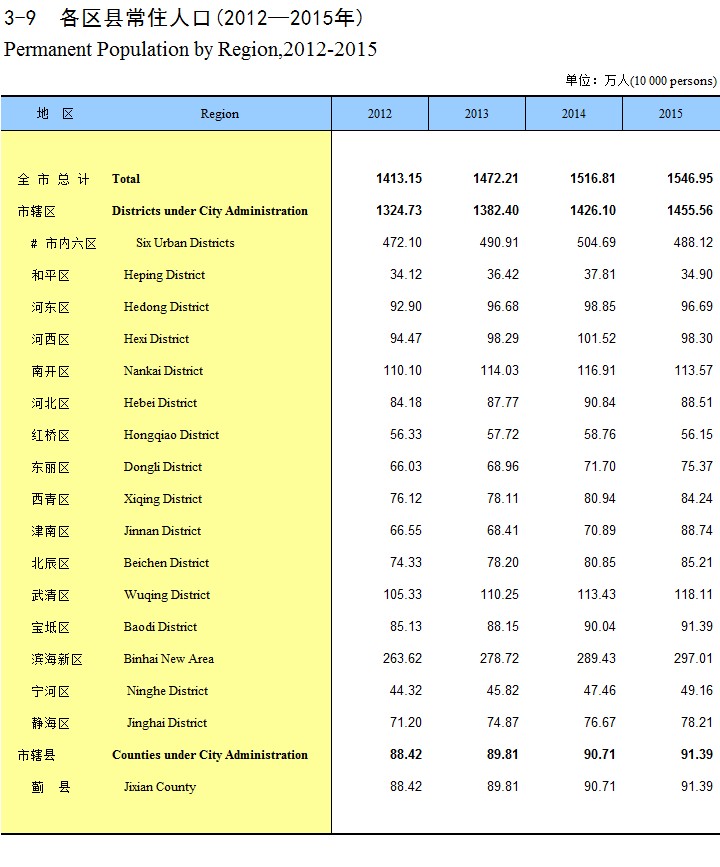Click the 市内六区 Chinese label
Viewport: 720px width, 867px height.
point(71,244)
